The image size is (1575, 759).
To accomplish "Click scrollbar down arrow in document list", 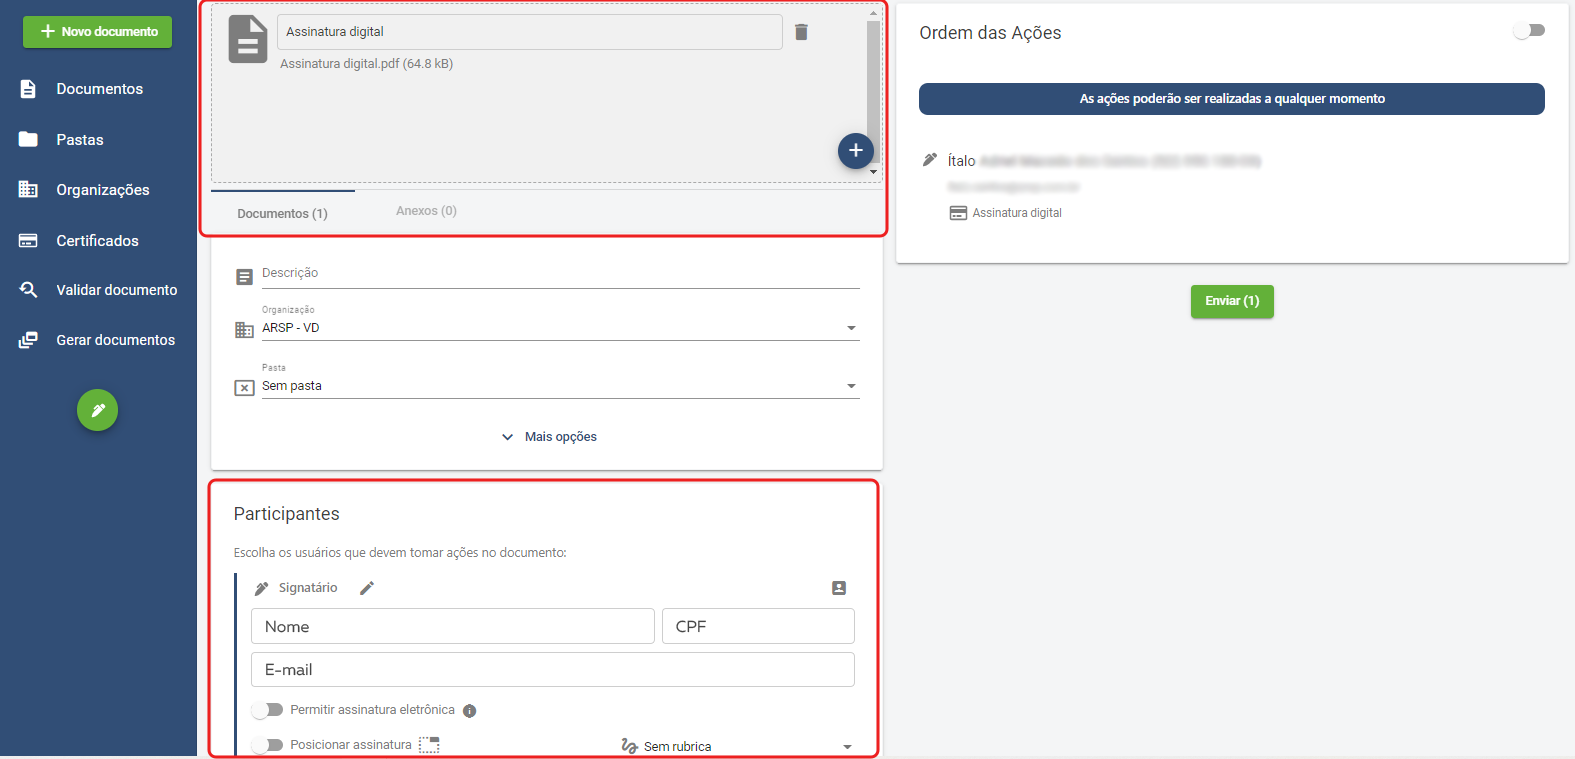I will (873, 172).
